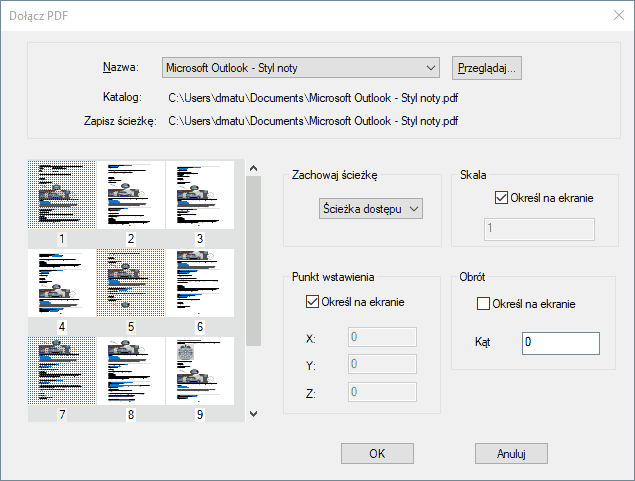Select PDF page thumbnail 7

62,370
